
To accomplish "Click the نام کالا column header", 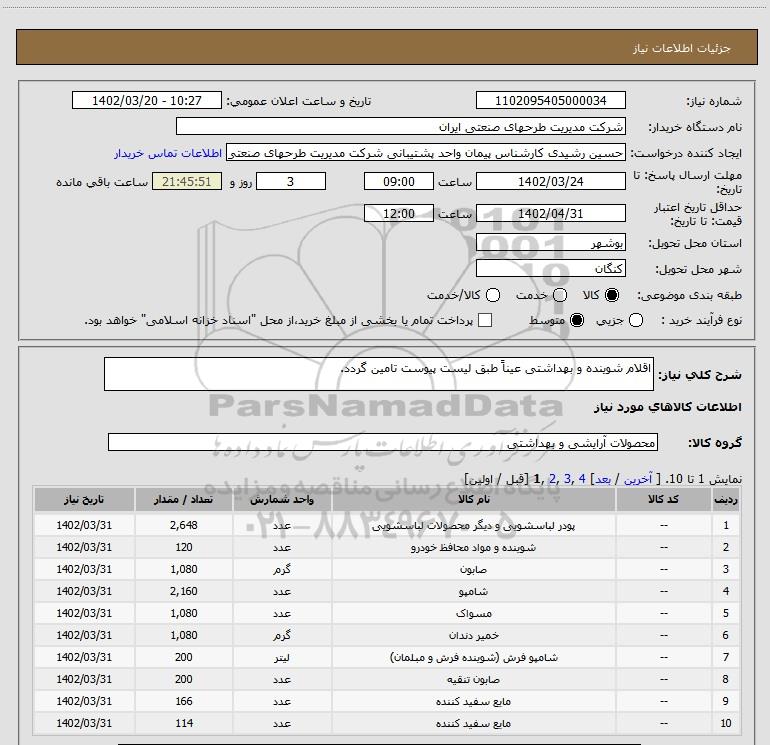I will point(473,499).
